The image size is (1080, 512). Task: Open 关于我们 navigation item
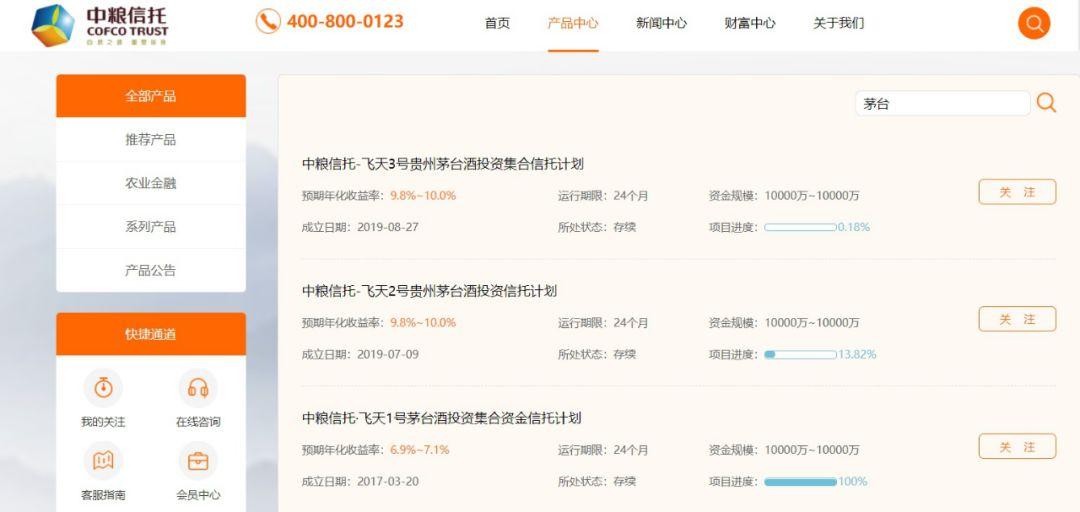[838, 23]
